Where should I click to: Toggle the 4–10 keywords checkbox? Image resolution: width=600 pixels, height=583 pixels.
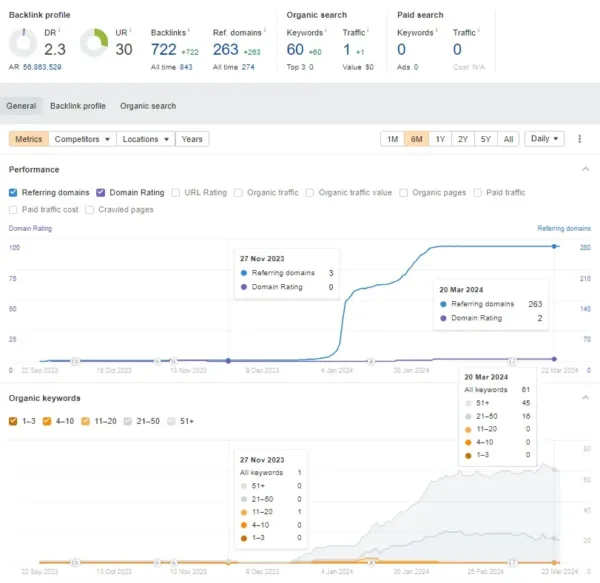point(47,421)
